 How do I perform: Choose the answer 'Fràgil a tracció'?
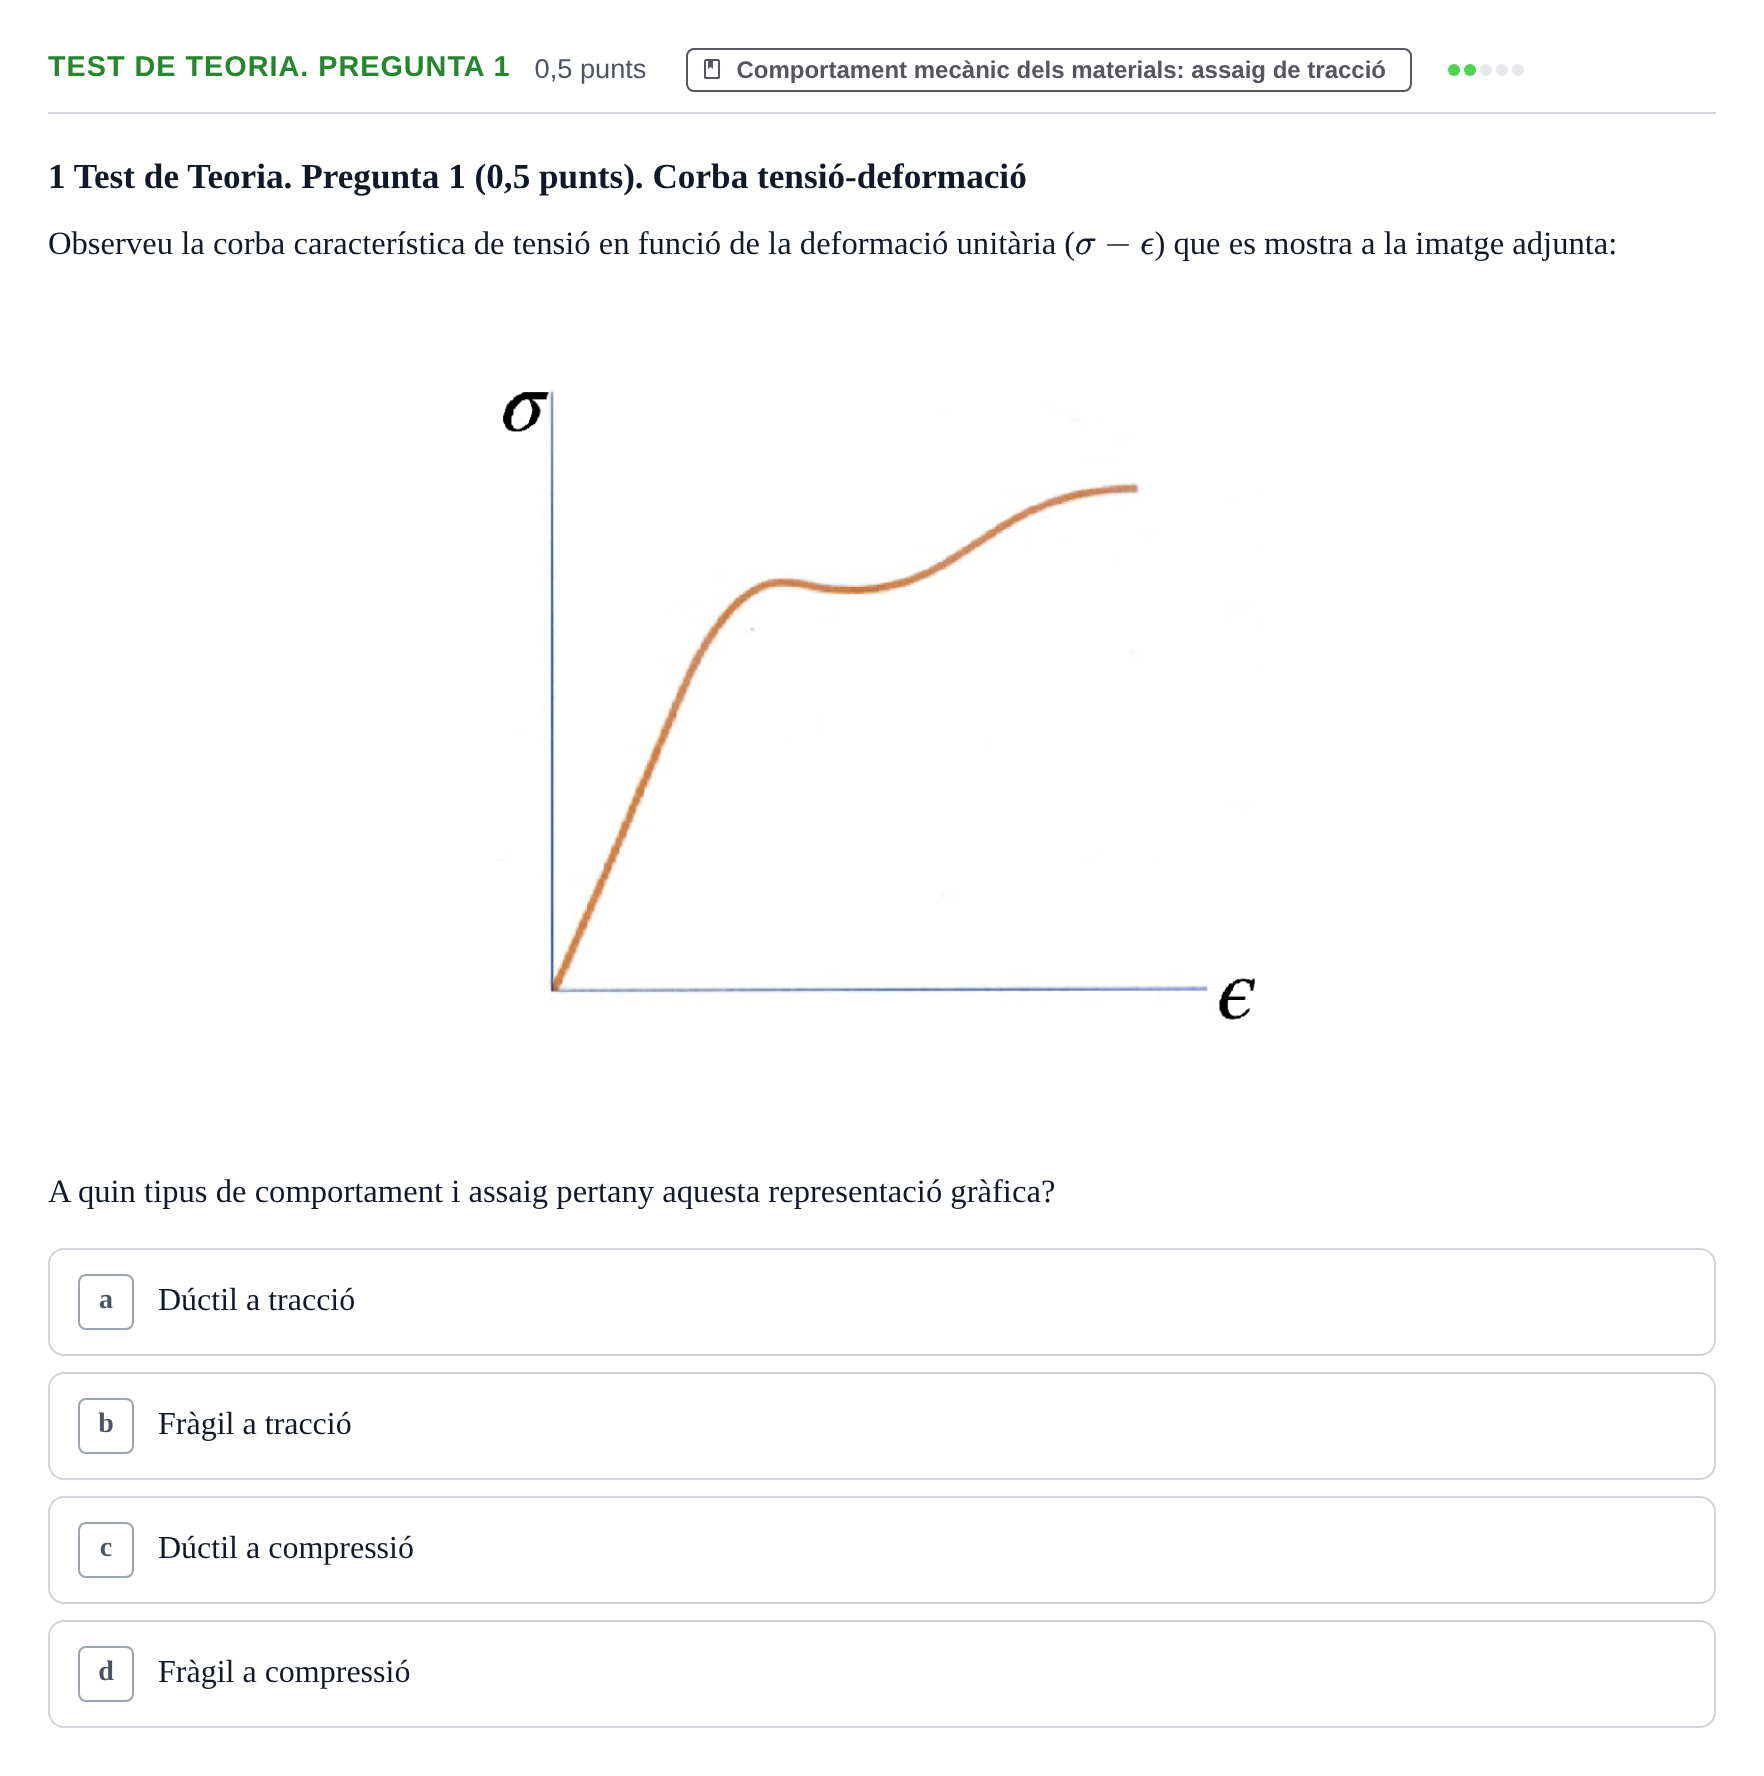tap(882, 1426)
